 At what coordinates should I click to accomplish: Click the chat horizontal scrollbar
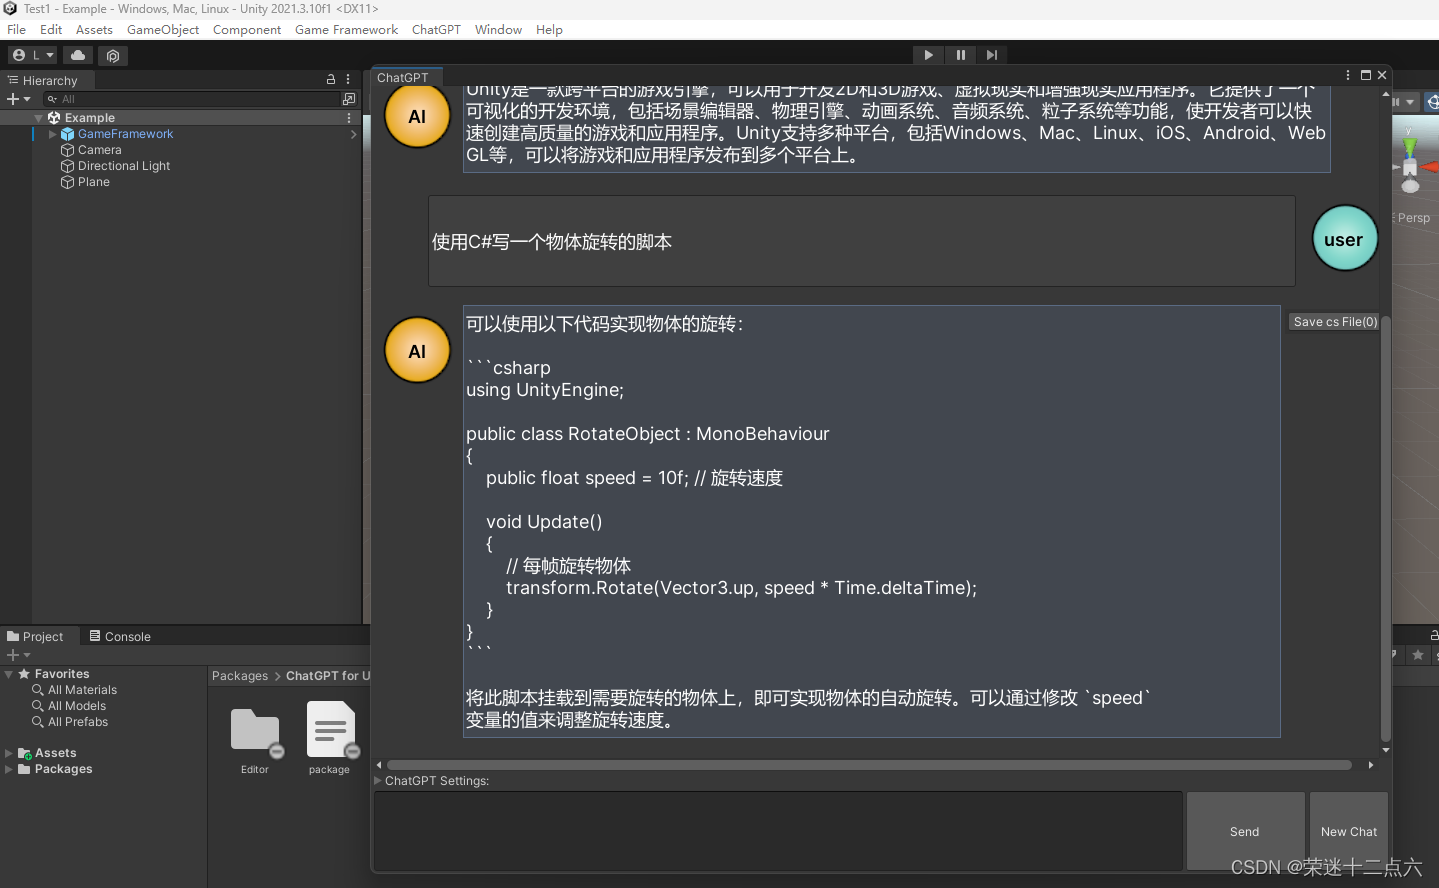tap(869, 765)
